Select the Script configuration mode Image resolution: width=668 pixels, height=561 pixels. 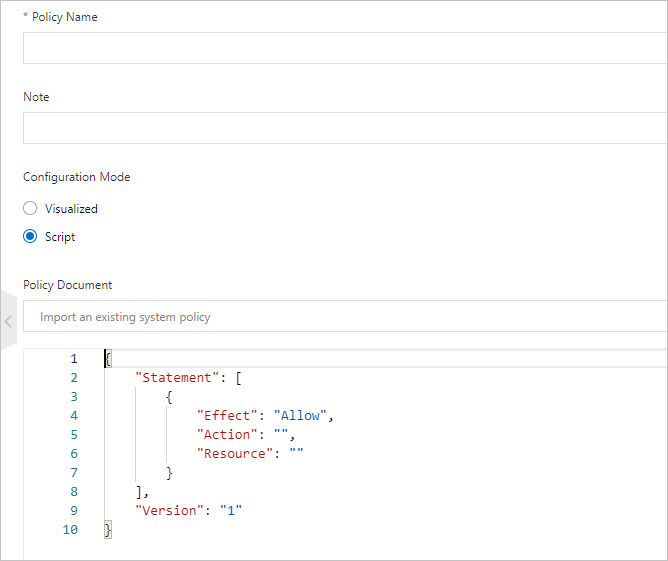(x=30, y=236)
